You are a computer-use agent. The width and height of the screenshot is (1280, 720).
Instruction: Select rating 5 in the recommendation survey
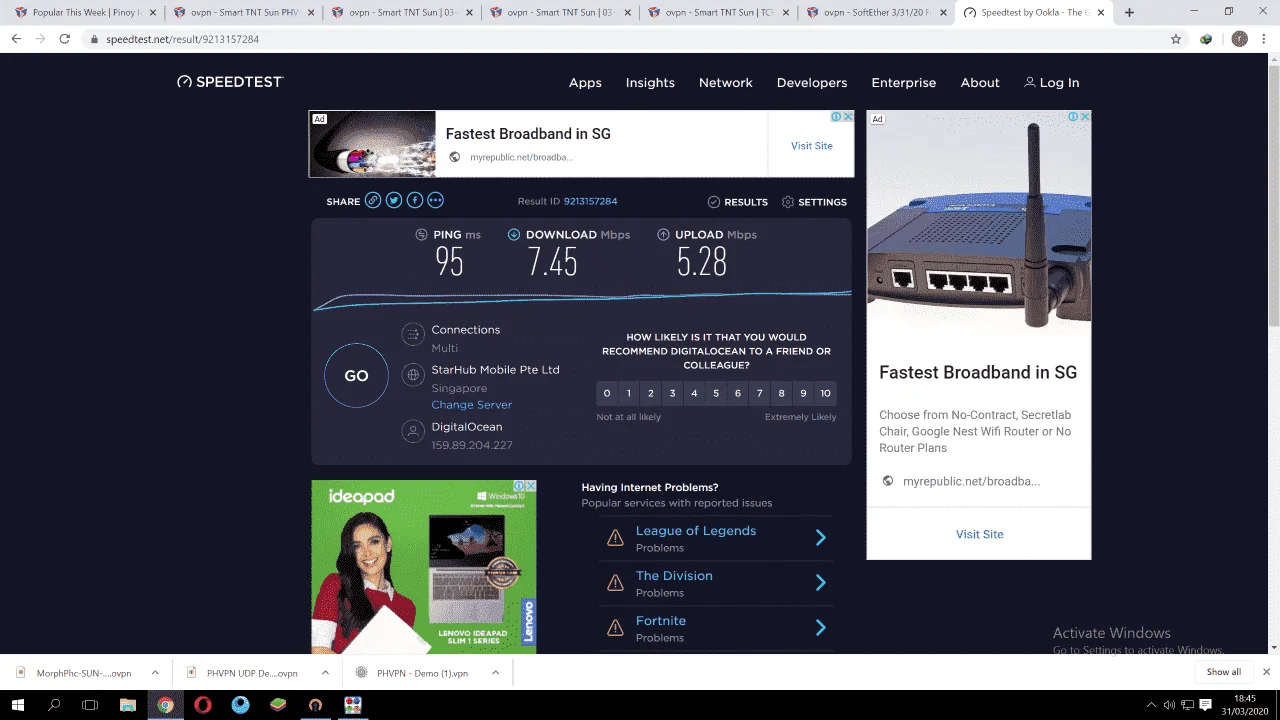coord(716,393)
